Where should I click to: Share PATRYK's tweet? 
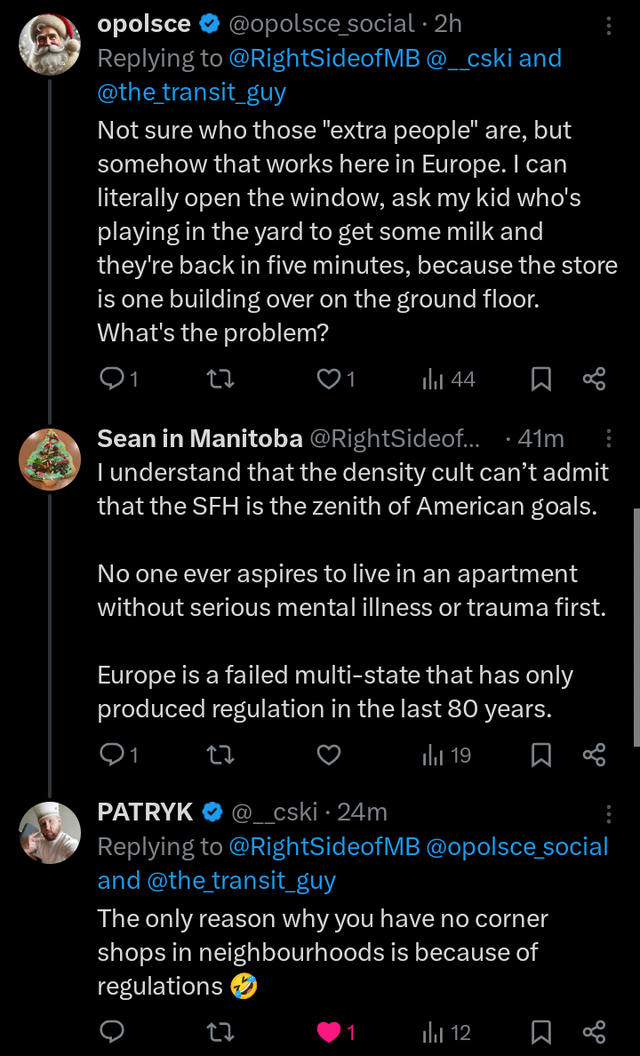coord(594,1032)
